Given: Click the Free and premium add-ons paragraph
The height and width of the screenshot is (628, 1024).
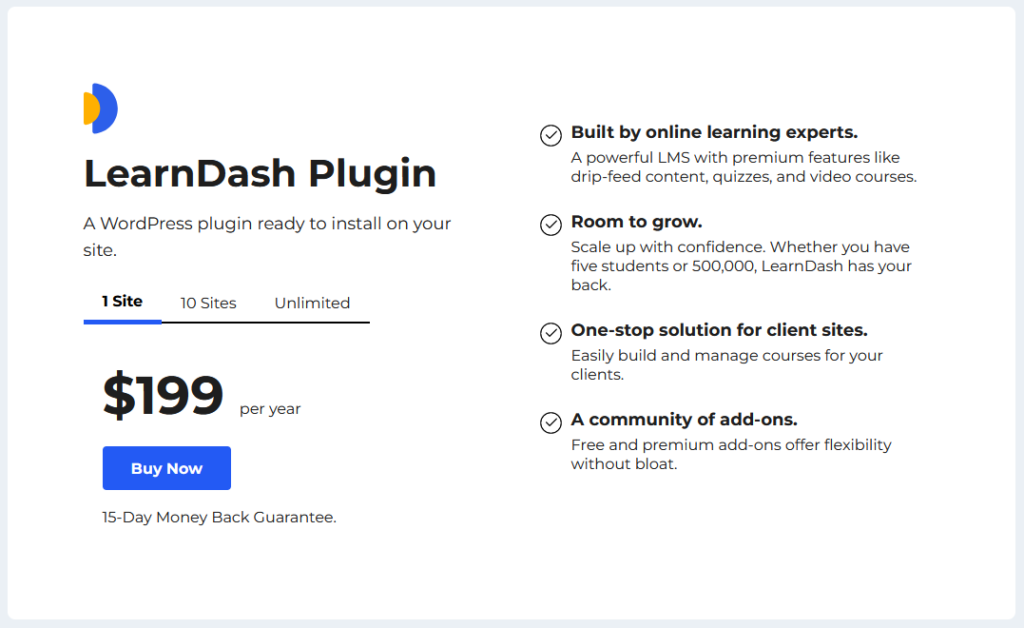Looking at the screenshot, I should click(730, 454).
